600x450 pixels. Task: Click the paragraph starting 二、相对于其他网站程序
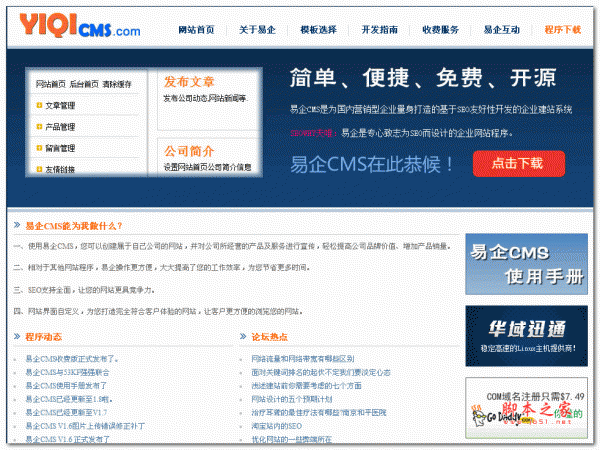pyautogui.click(x=161, y=267)
